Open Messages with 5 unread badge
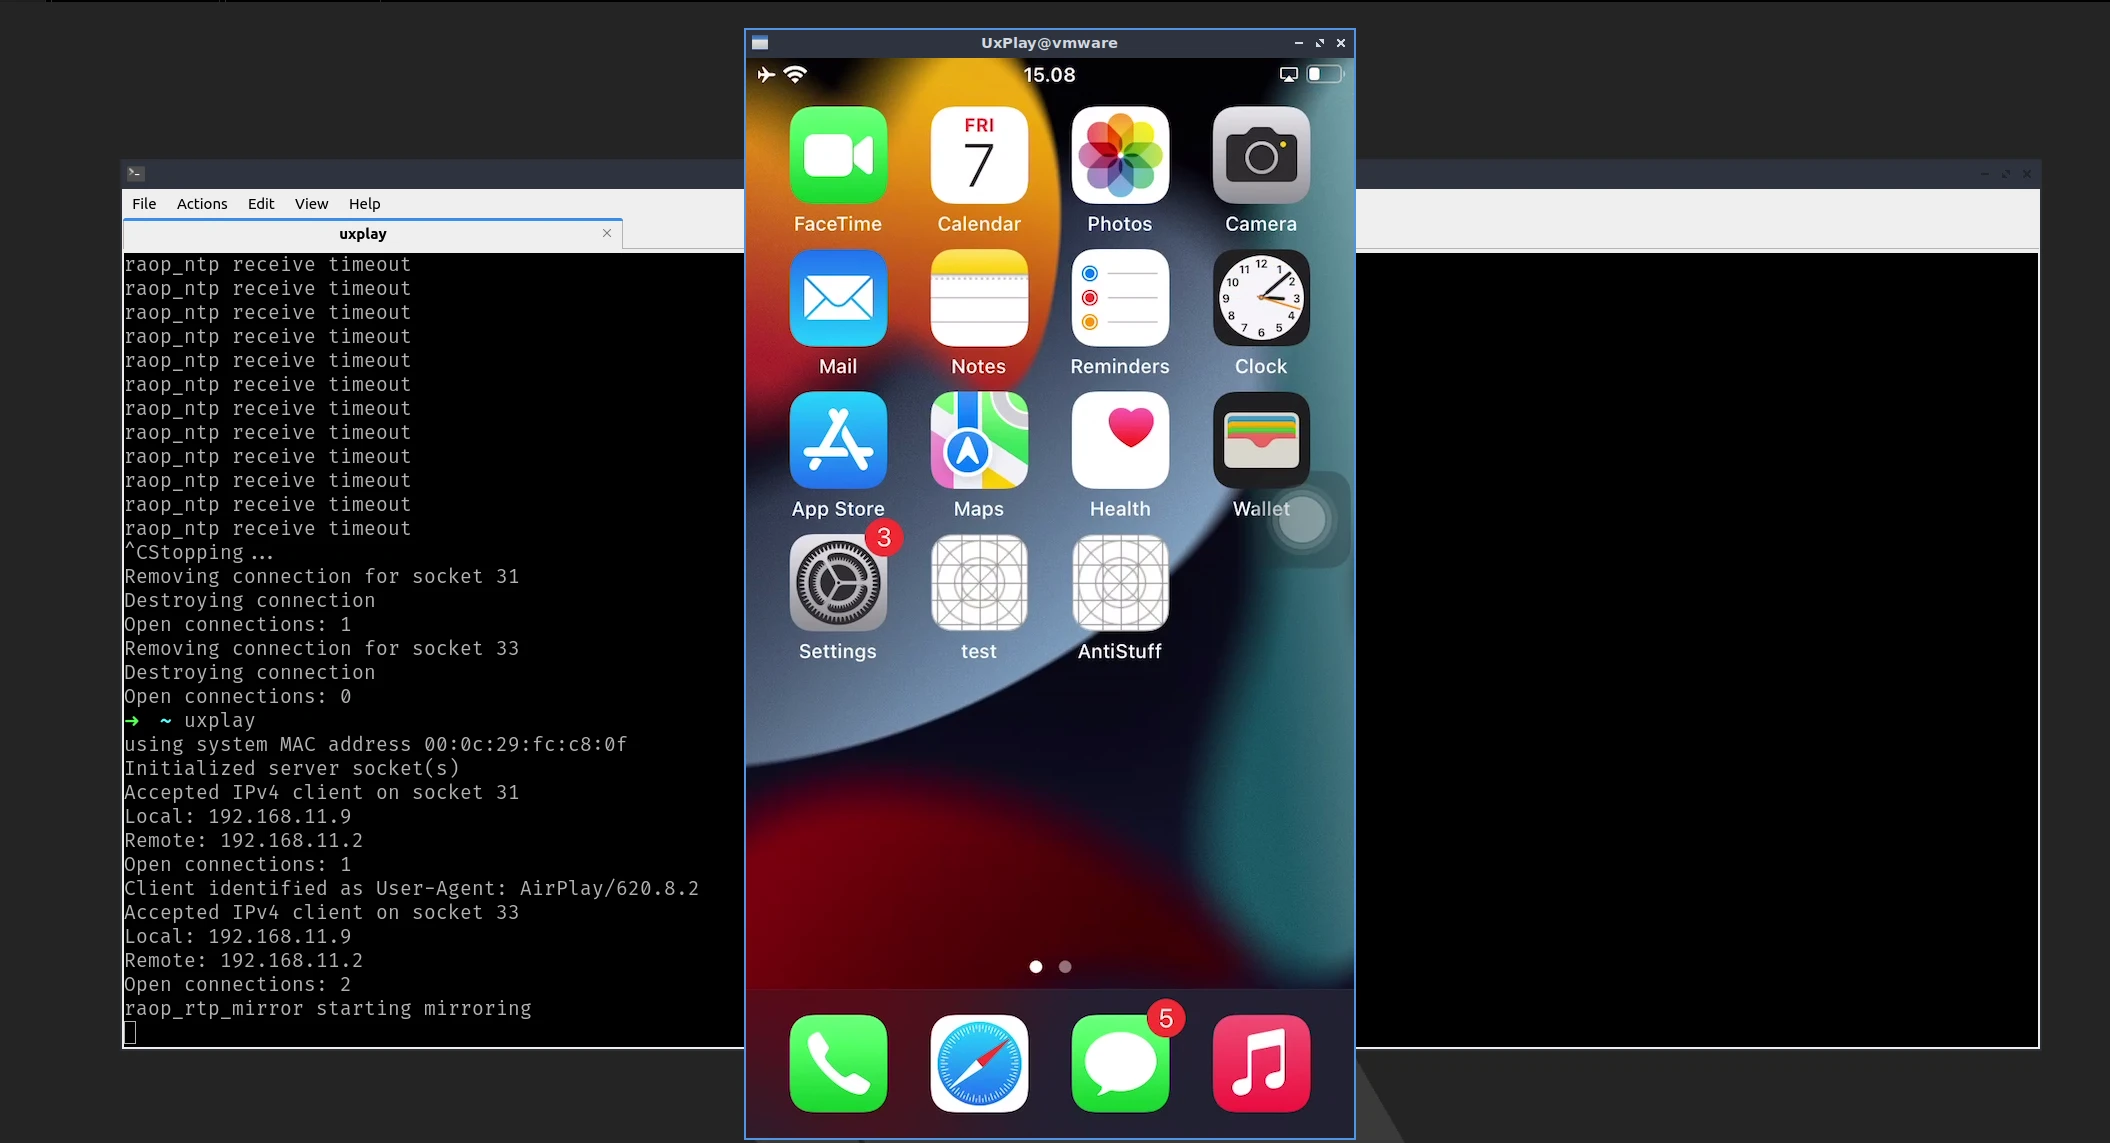Screen dimensions: 2110x1143 pyautogui.click(x=1120, y=1063)
